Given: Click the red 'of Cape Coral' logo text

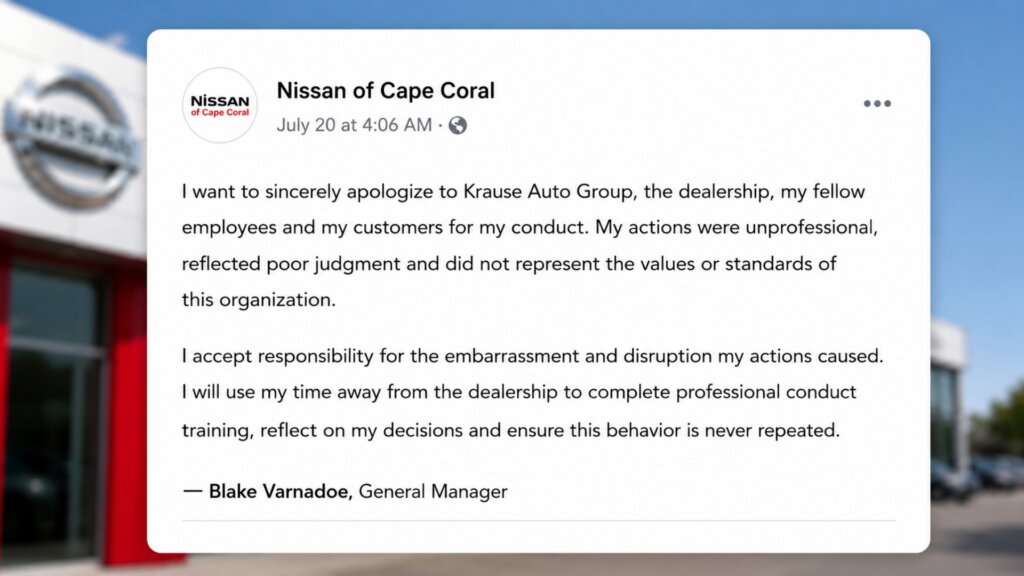Looking at the screenshot, I should point(219,112).
